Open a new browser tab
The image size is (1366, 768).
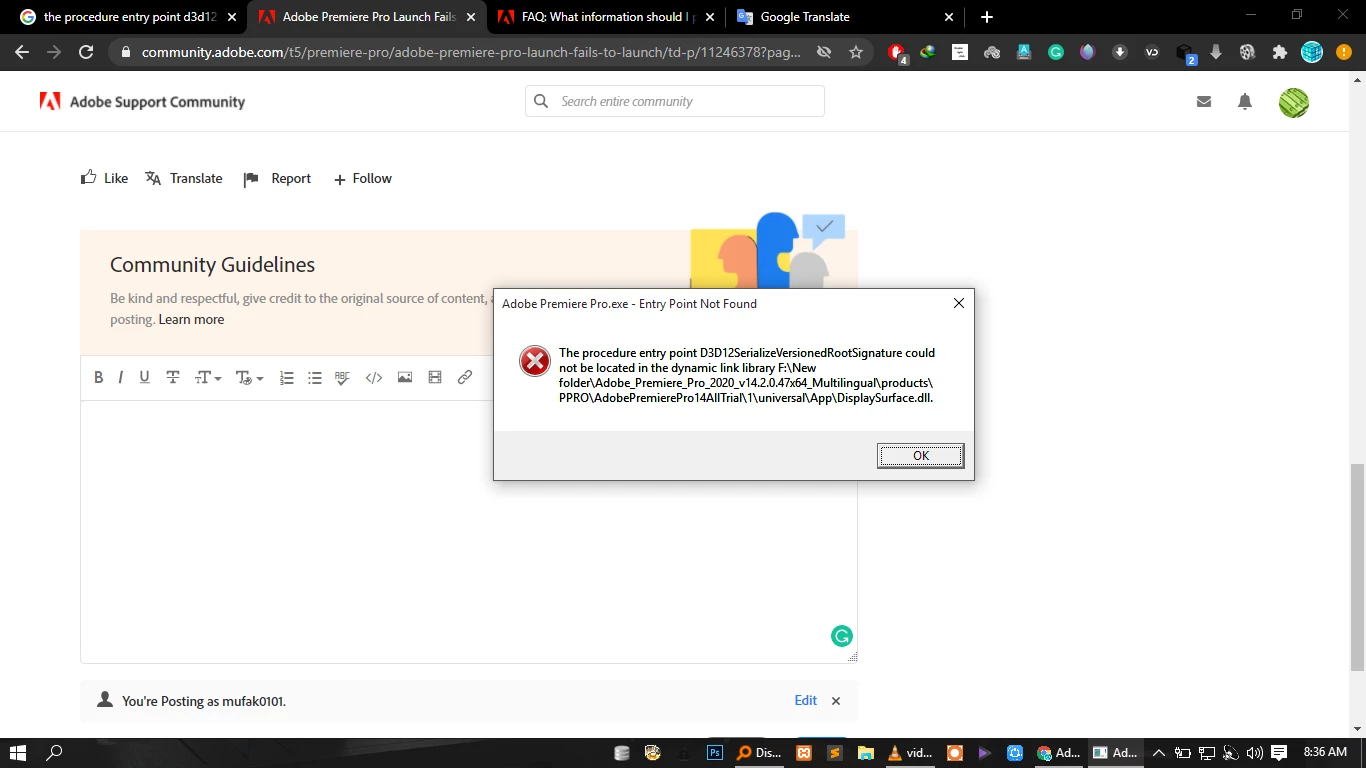pos(987,17)
